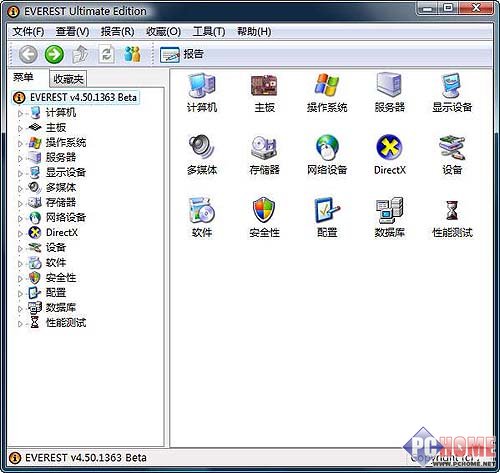
Task: Expand the 显示设备 tree node
Action: pos(20,174)
